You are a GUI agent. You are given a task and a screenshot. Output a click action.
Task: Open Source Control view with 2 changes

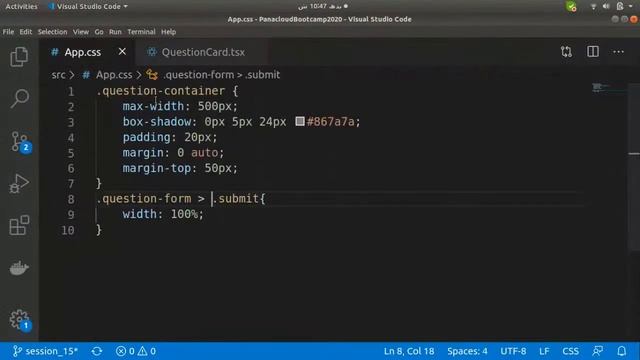click(20, 142)
